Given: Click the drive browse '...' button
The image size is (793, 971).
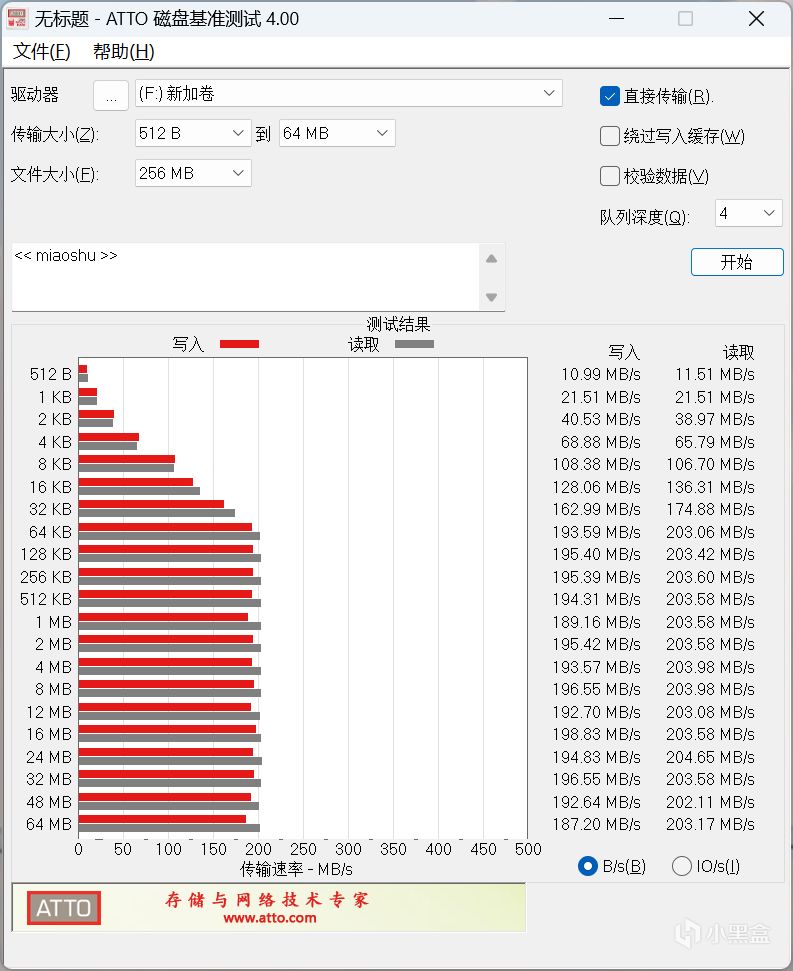Looking at the screenshot, I should point(111,95).
